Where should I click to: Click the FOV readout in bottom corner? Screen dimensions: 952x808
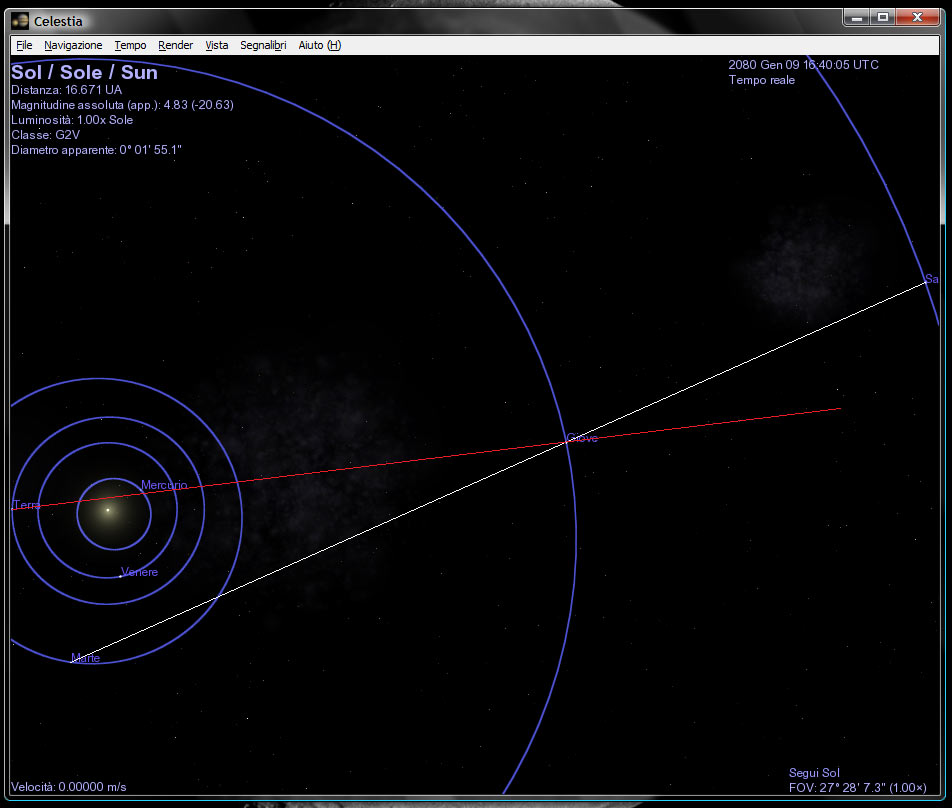(857, 787)
